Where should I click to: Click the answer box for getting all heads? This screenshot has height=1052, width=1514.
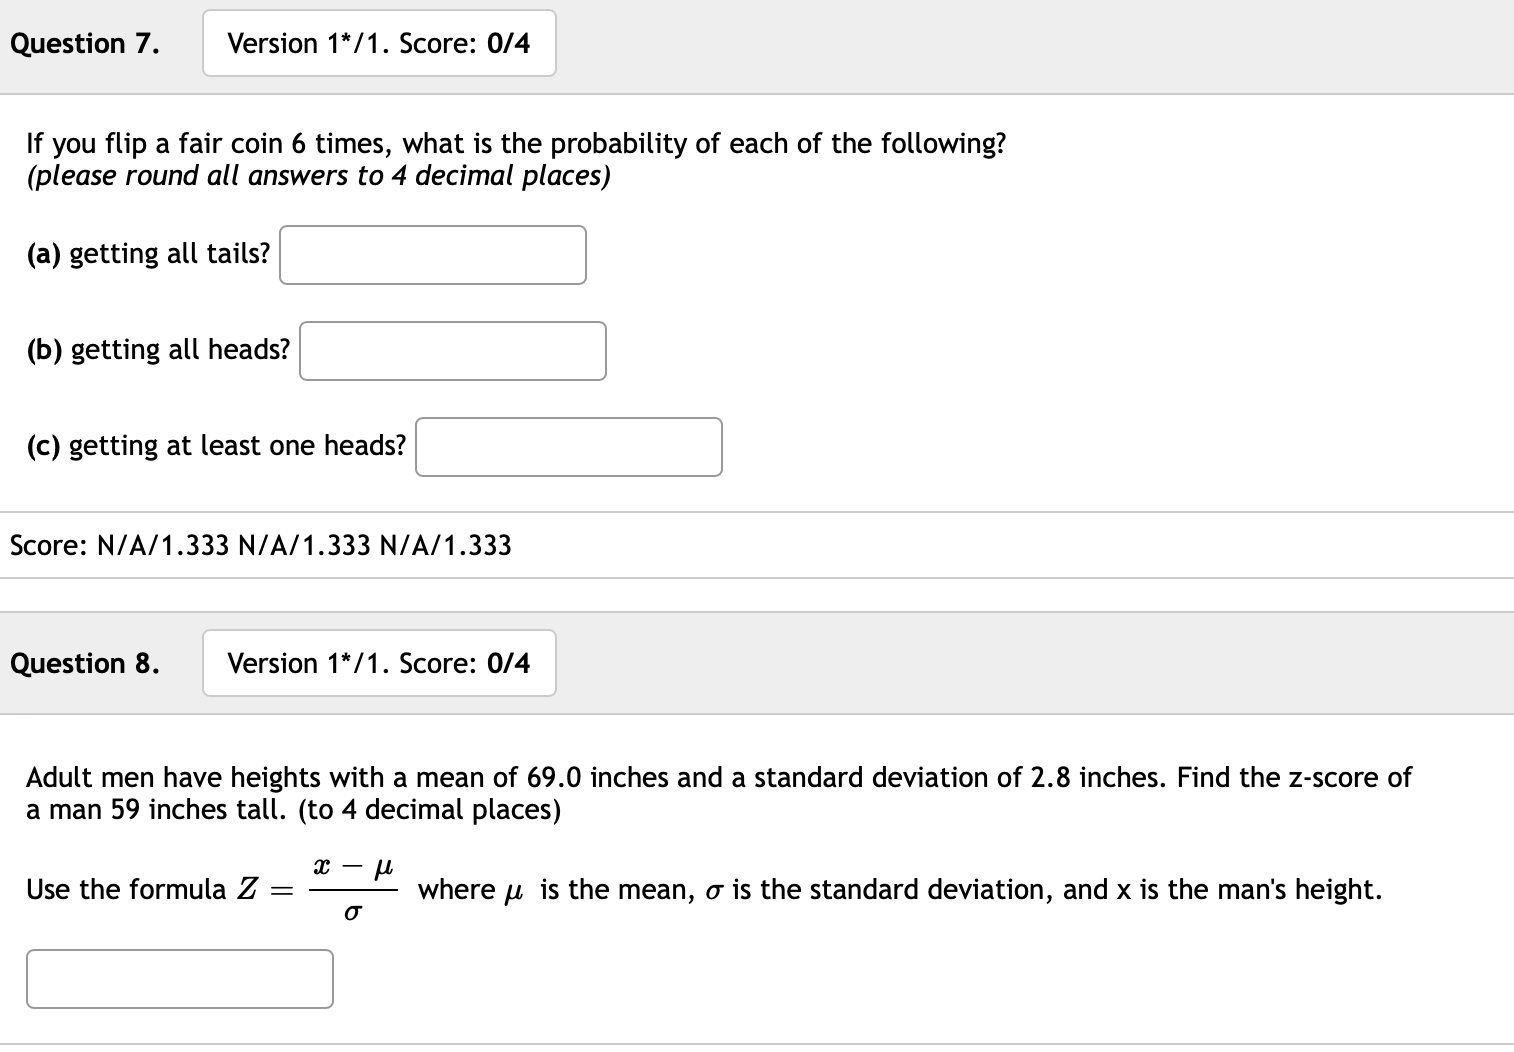452,351
